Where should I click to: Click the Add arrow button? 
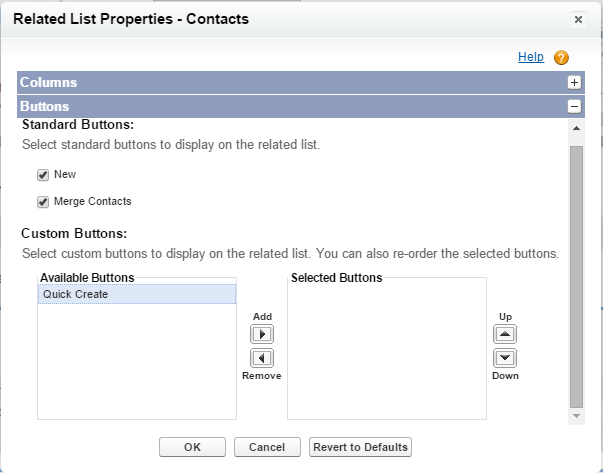click(261, 334)
